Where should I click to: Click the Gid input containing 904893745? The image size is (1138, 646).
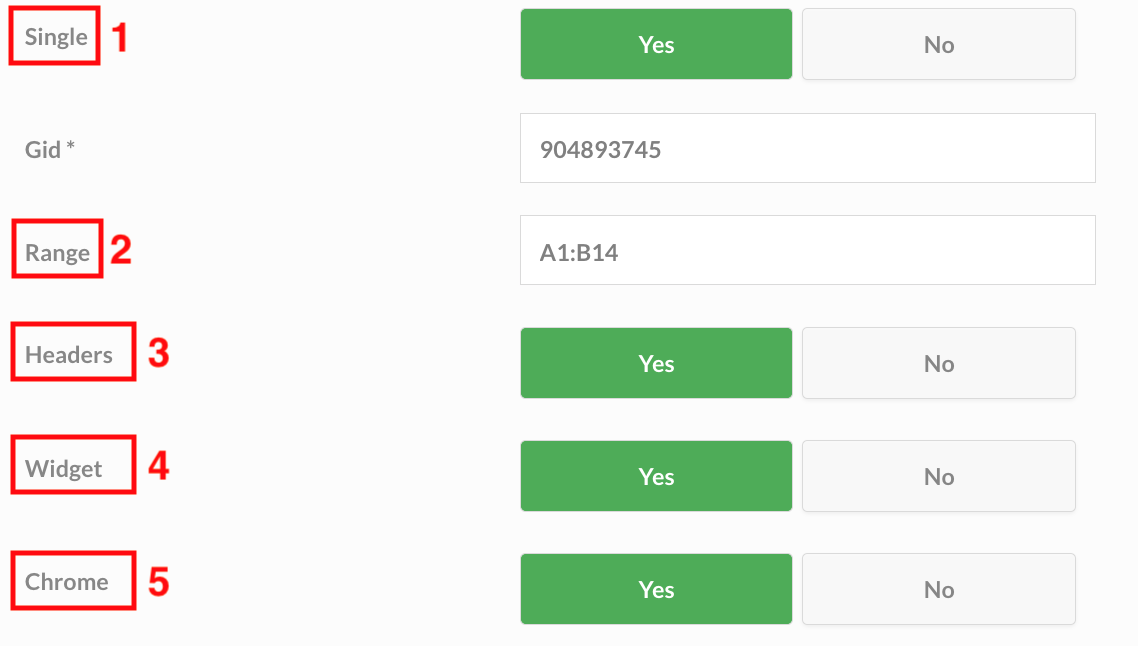806,148
